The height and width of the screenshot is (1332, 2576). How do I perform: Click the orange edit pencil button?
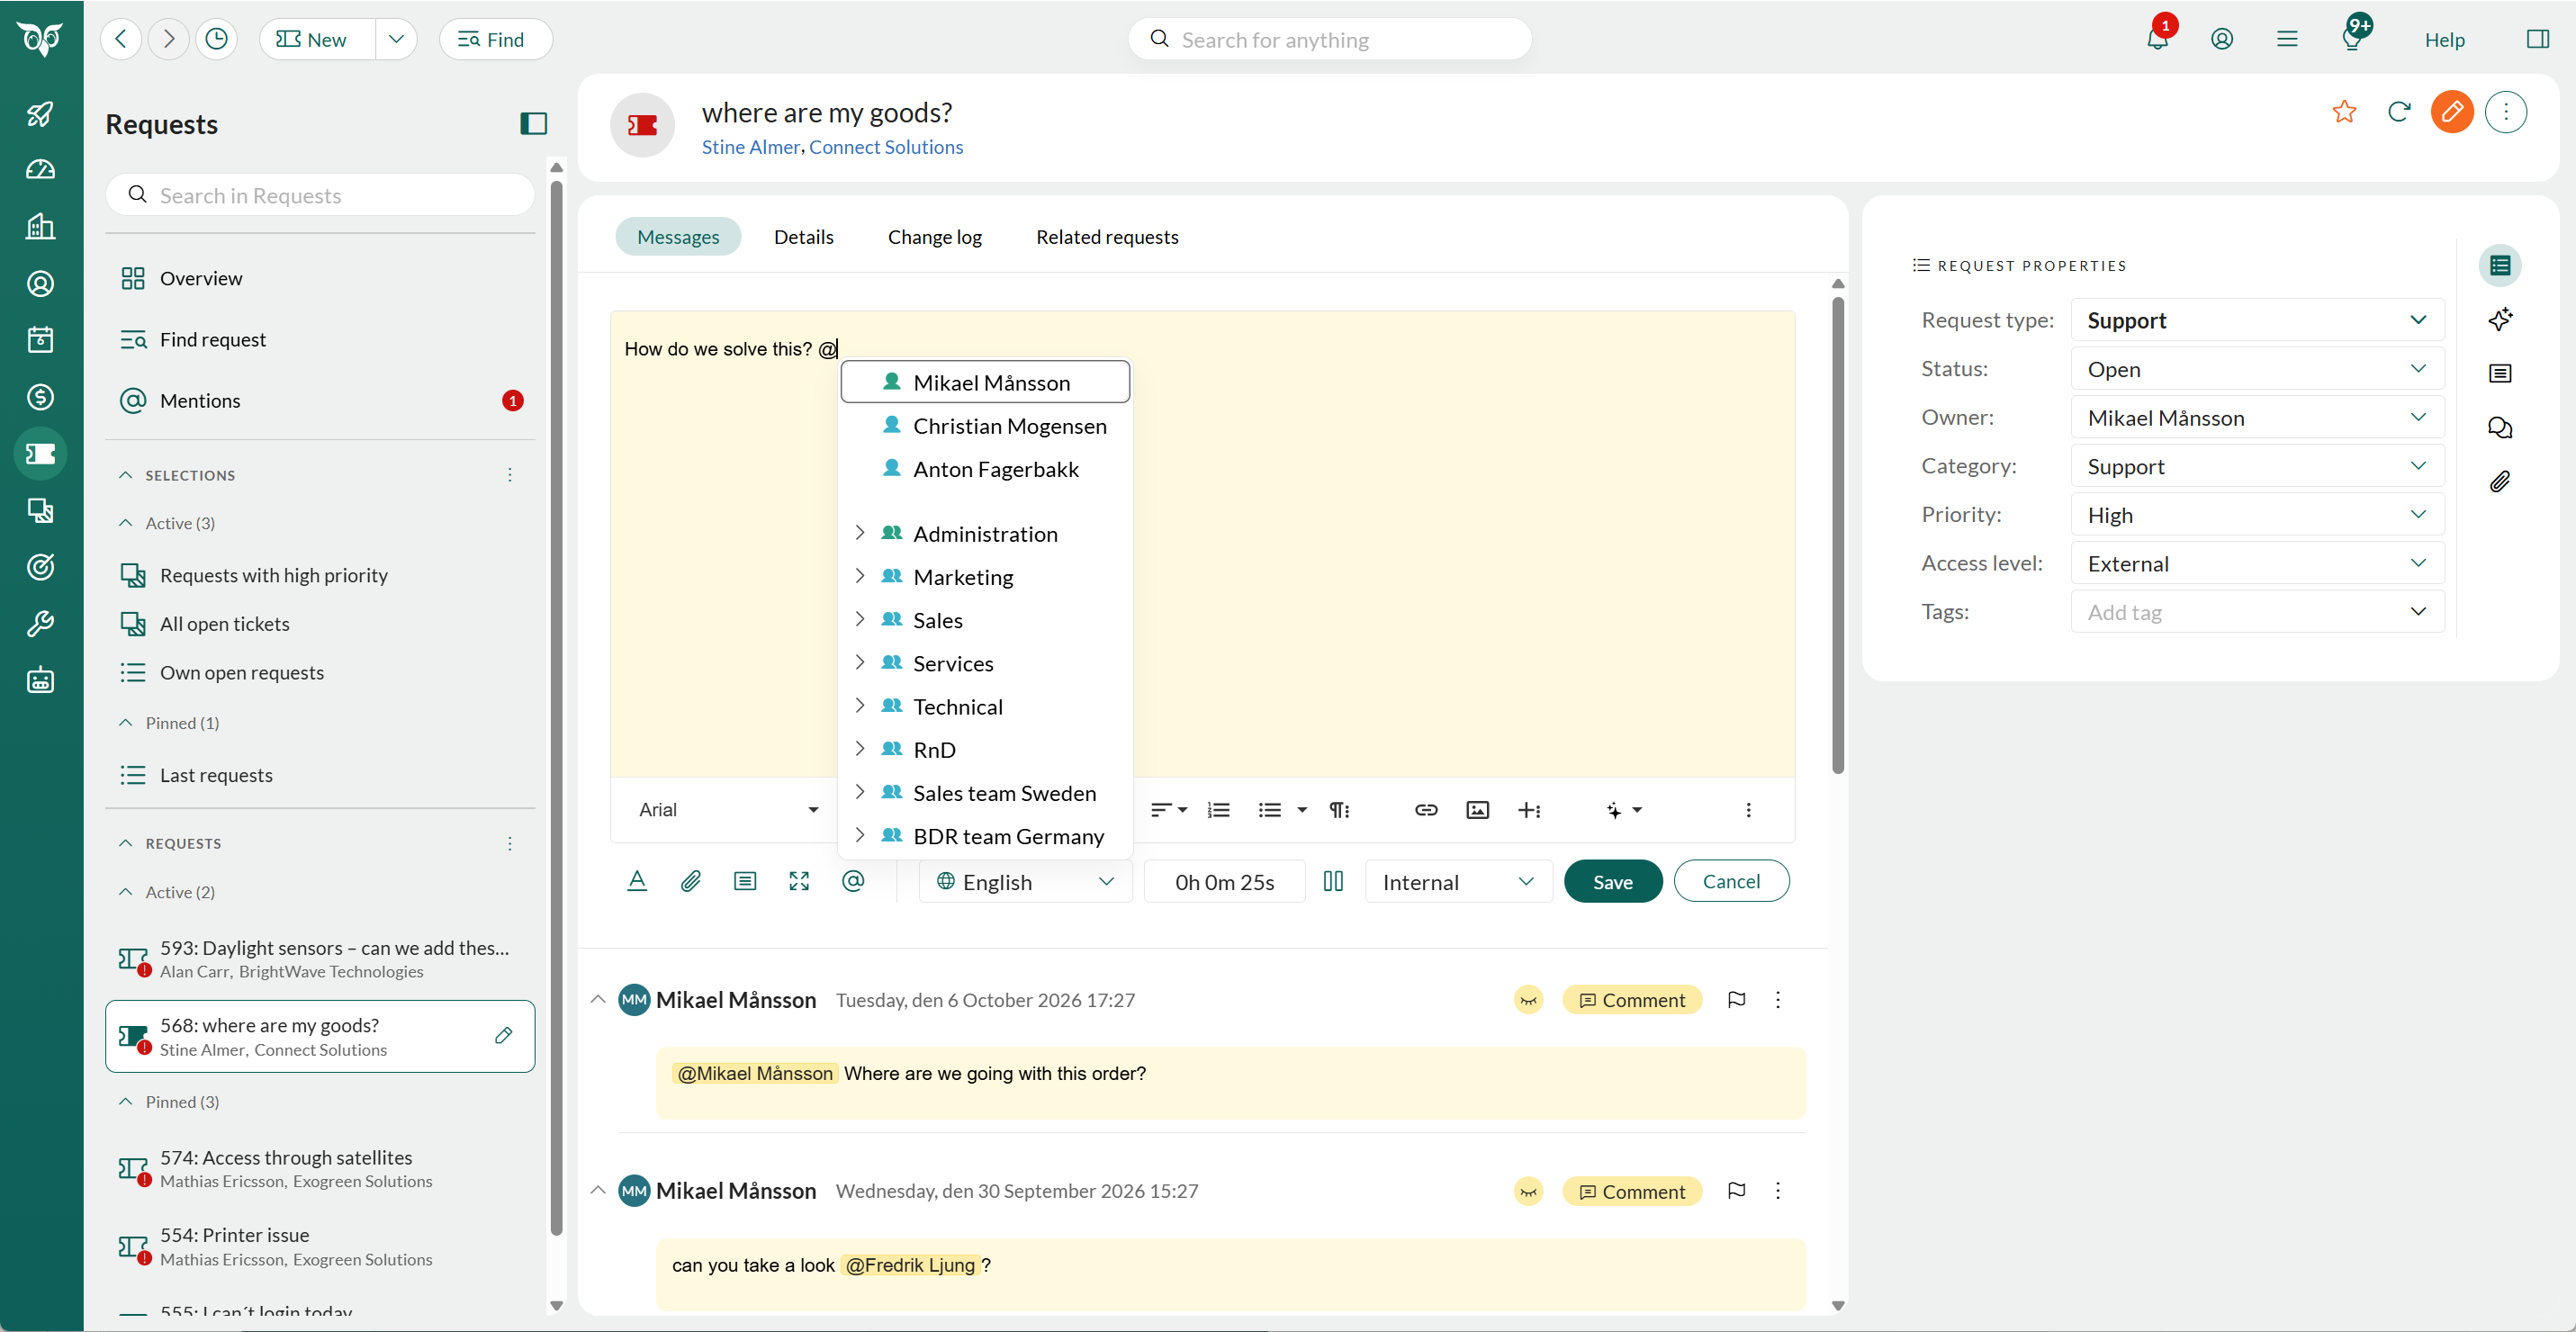2452,112
